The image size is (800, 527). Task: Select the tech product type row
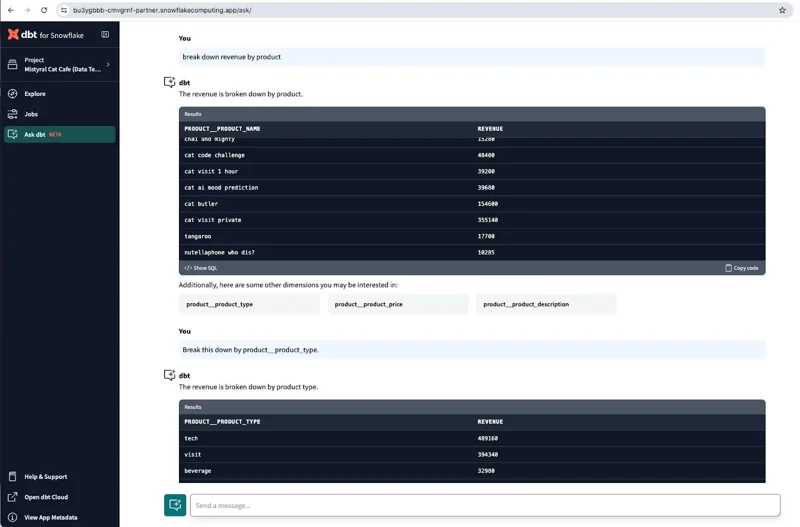472,438
